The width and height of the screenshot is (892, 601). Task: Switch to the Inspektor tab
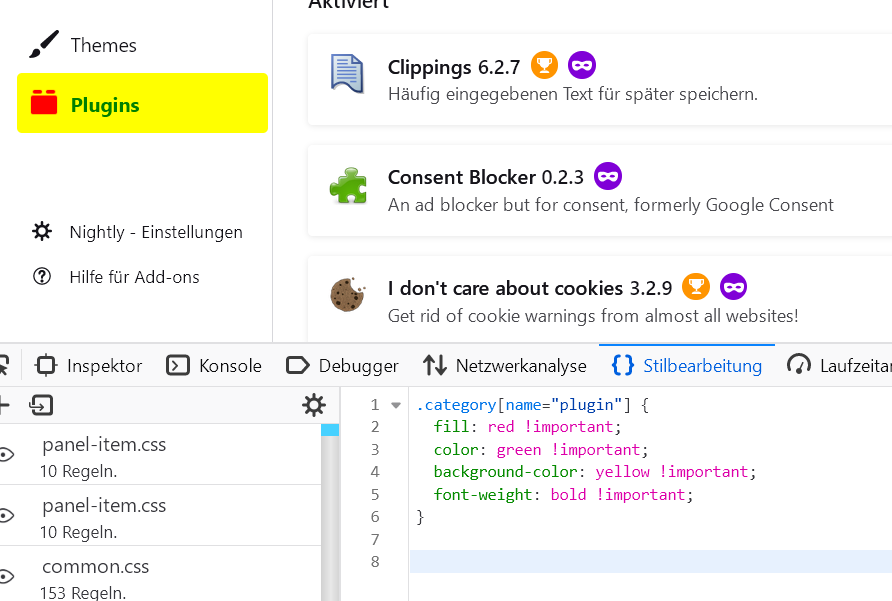click(x=89, y=366)
